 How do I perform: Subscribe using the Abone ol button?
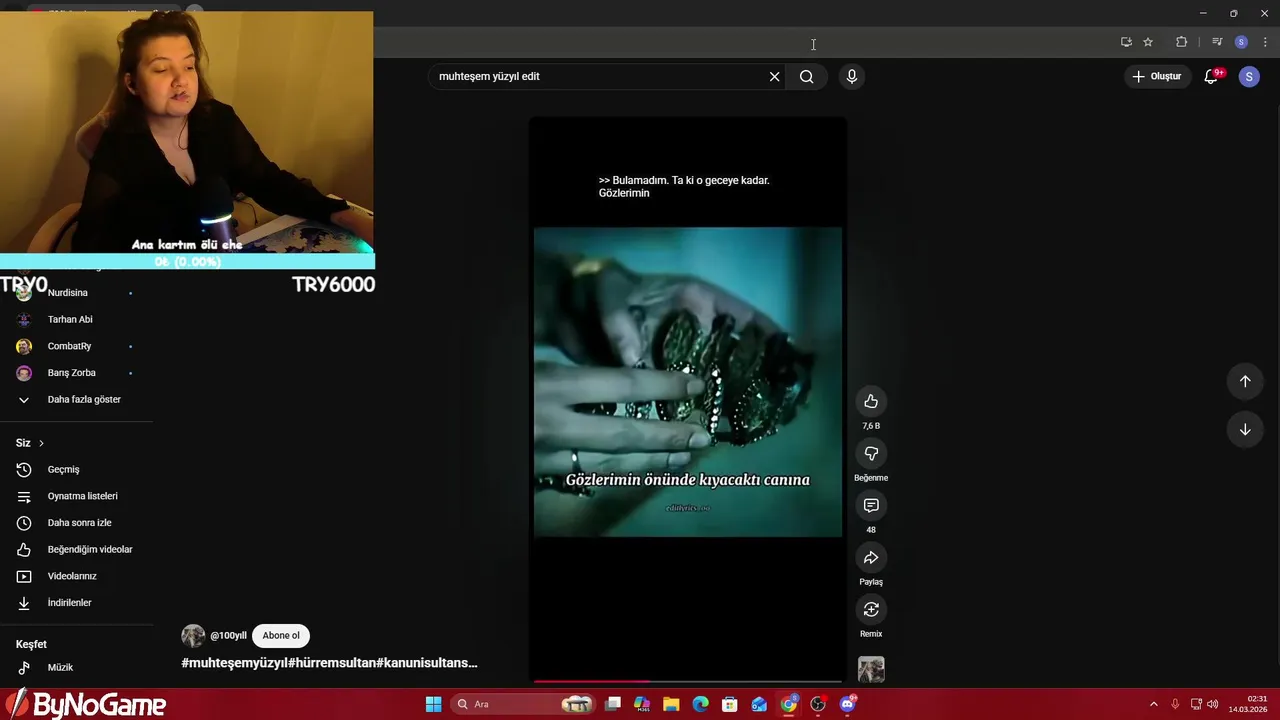coord(281,635)
